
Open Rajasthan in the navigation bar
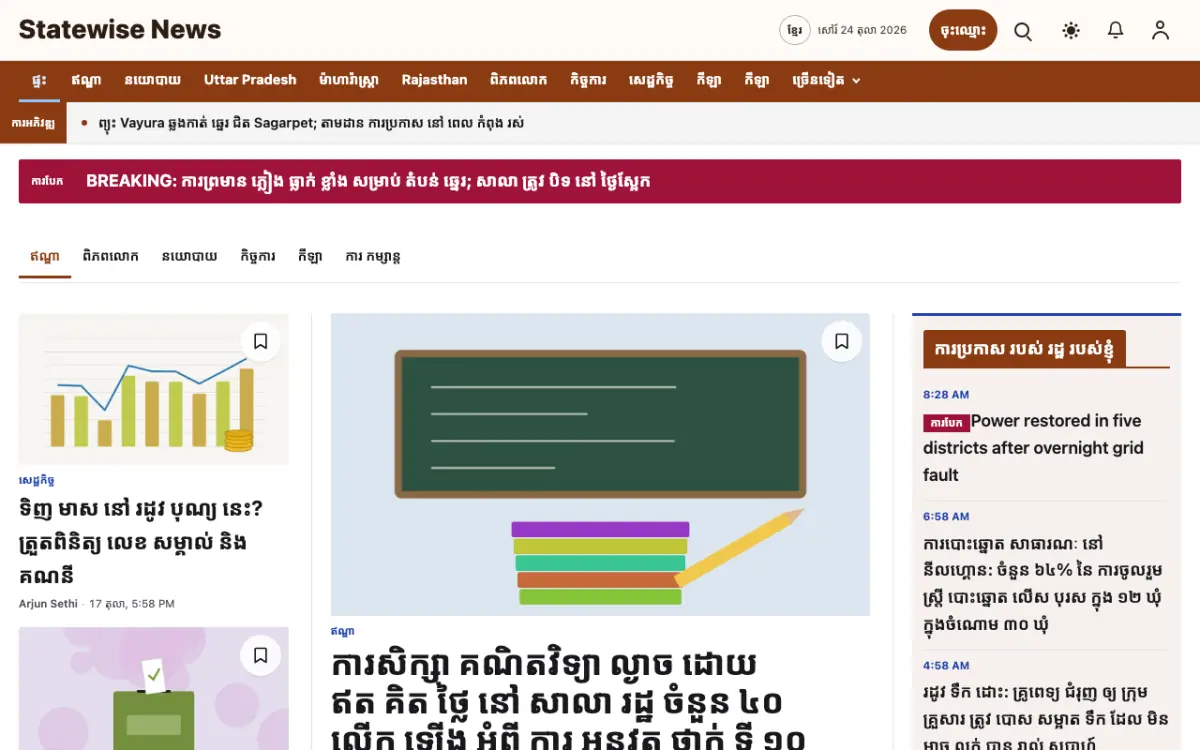(434, 80)
